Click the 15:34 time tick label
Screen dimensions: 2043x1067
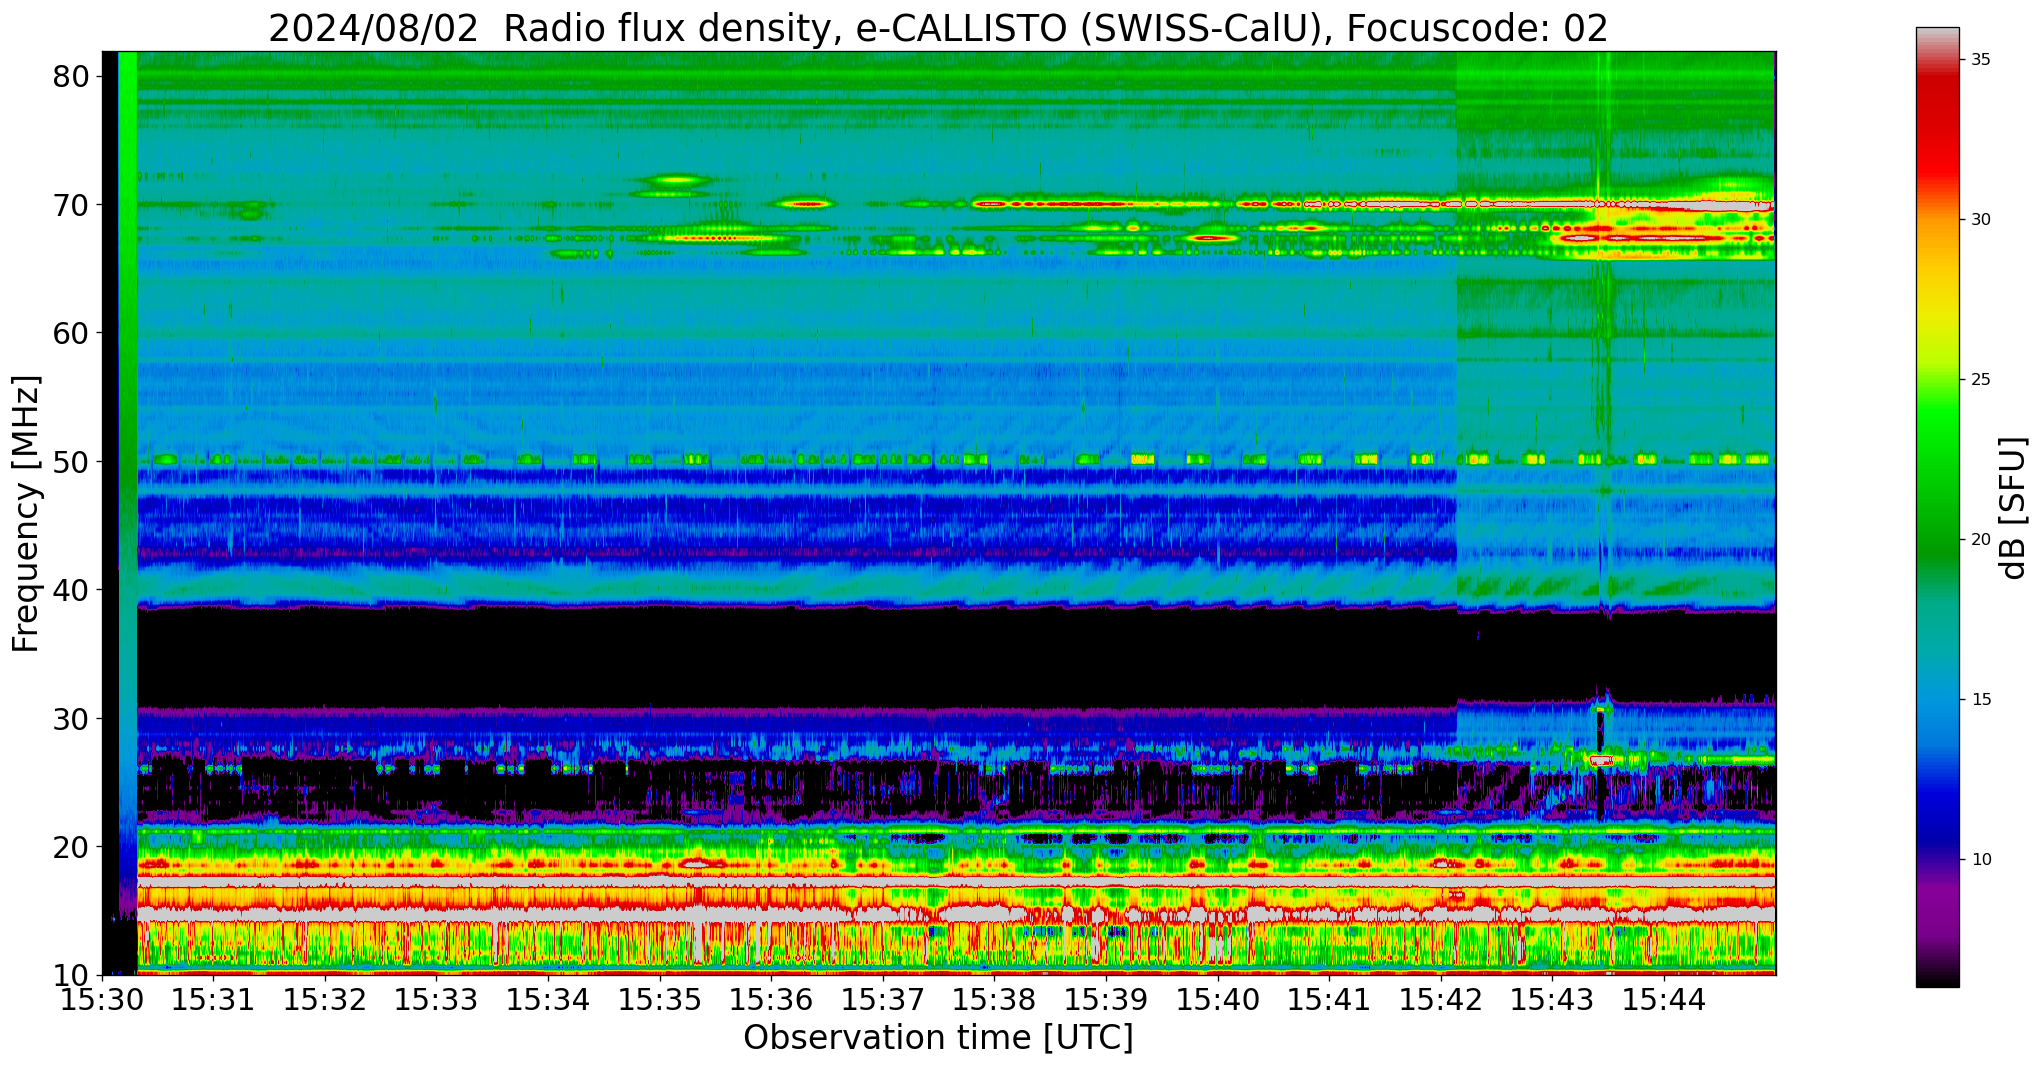pos(547,1000)
